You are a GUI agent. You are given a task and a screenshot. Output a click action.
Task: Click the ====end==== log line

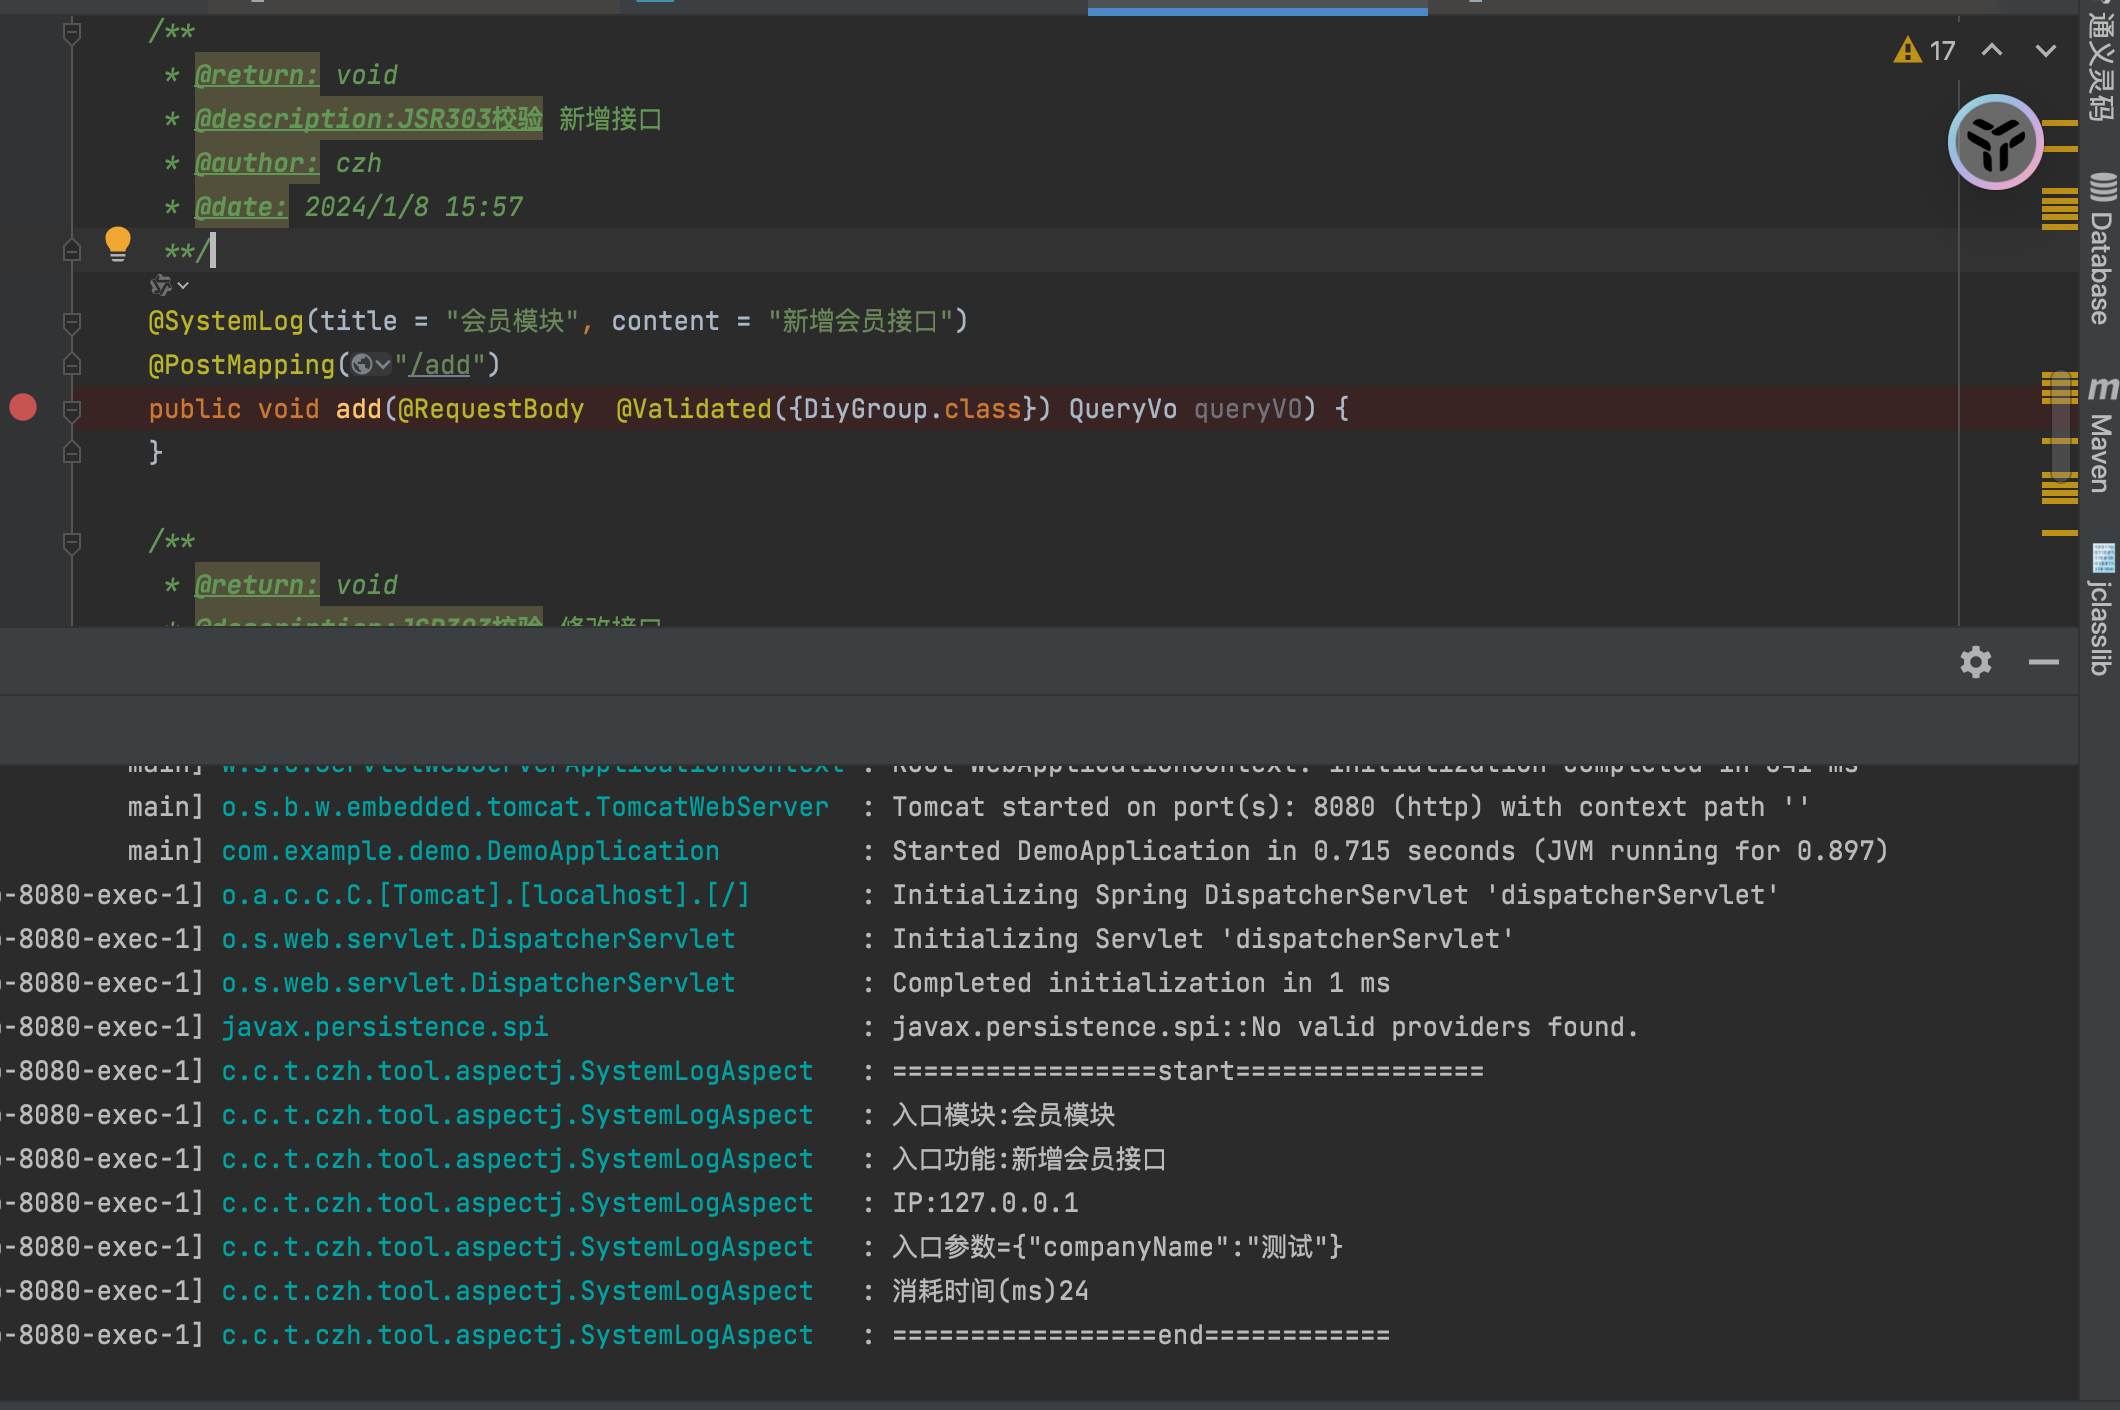point(1141,1335)
